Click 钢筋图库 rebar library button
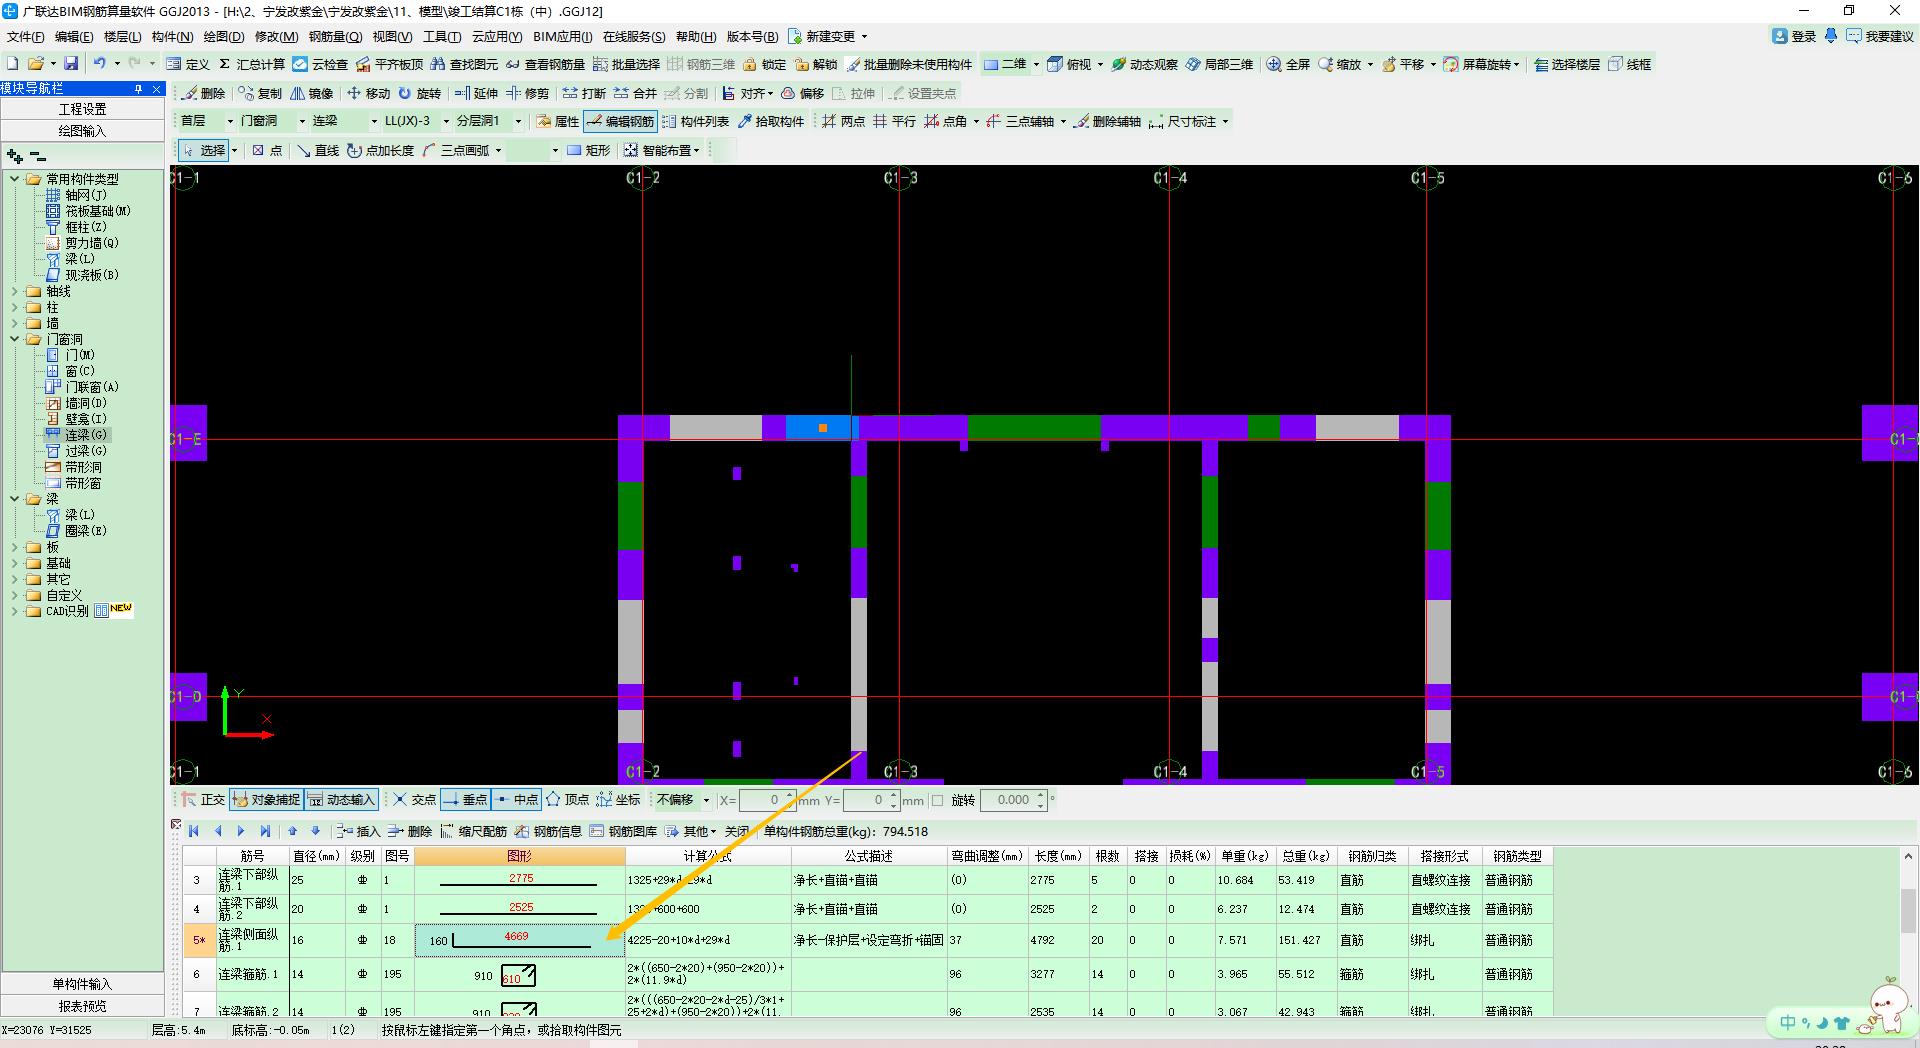The height and width of the screenshot is (1048, 1920). point(624,831)
